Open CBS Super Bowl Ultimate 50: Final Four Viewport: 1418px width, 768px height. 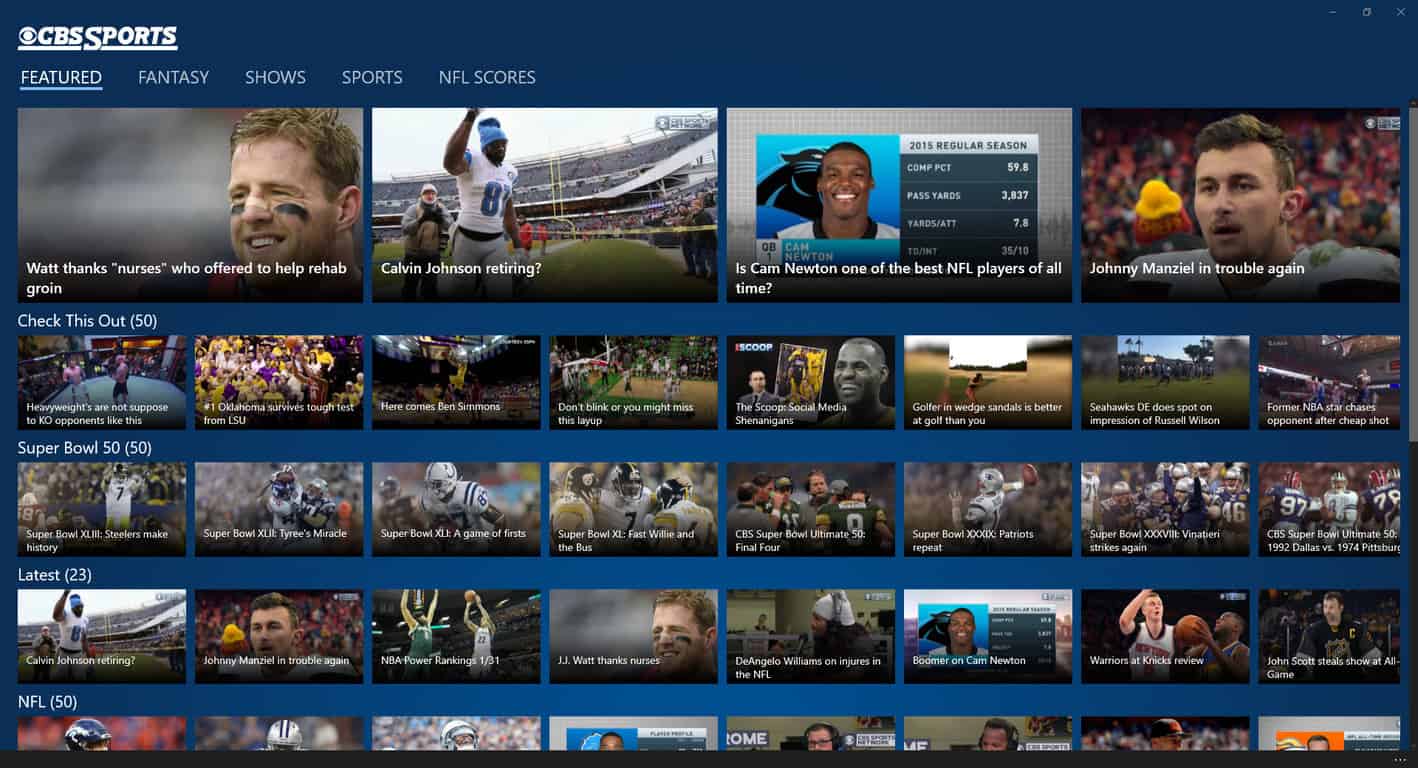pyautogui.click(x=811, y=509)
